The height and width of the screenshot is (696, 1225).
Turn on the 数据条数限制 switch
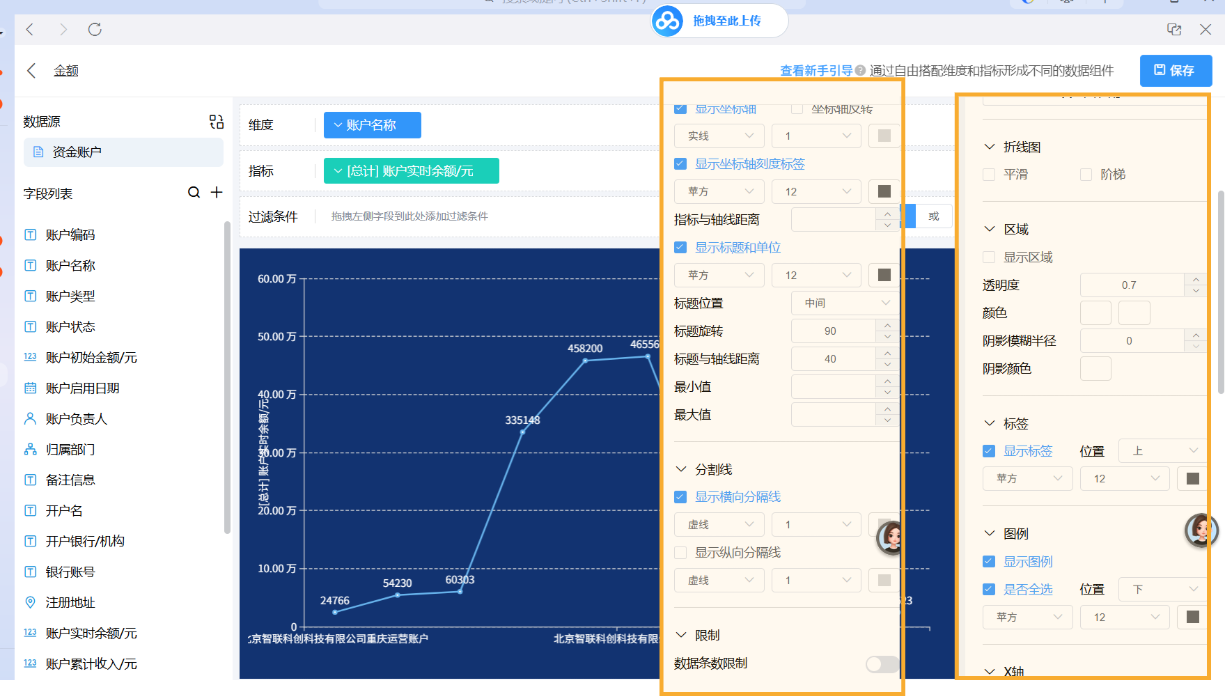point(882,664)
